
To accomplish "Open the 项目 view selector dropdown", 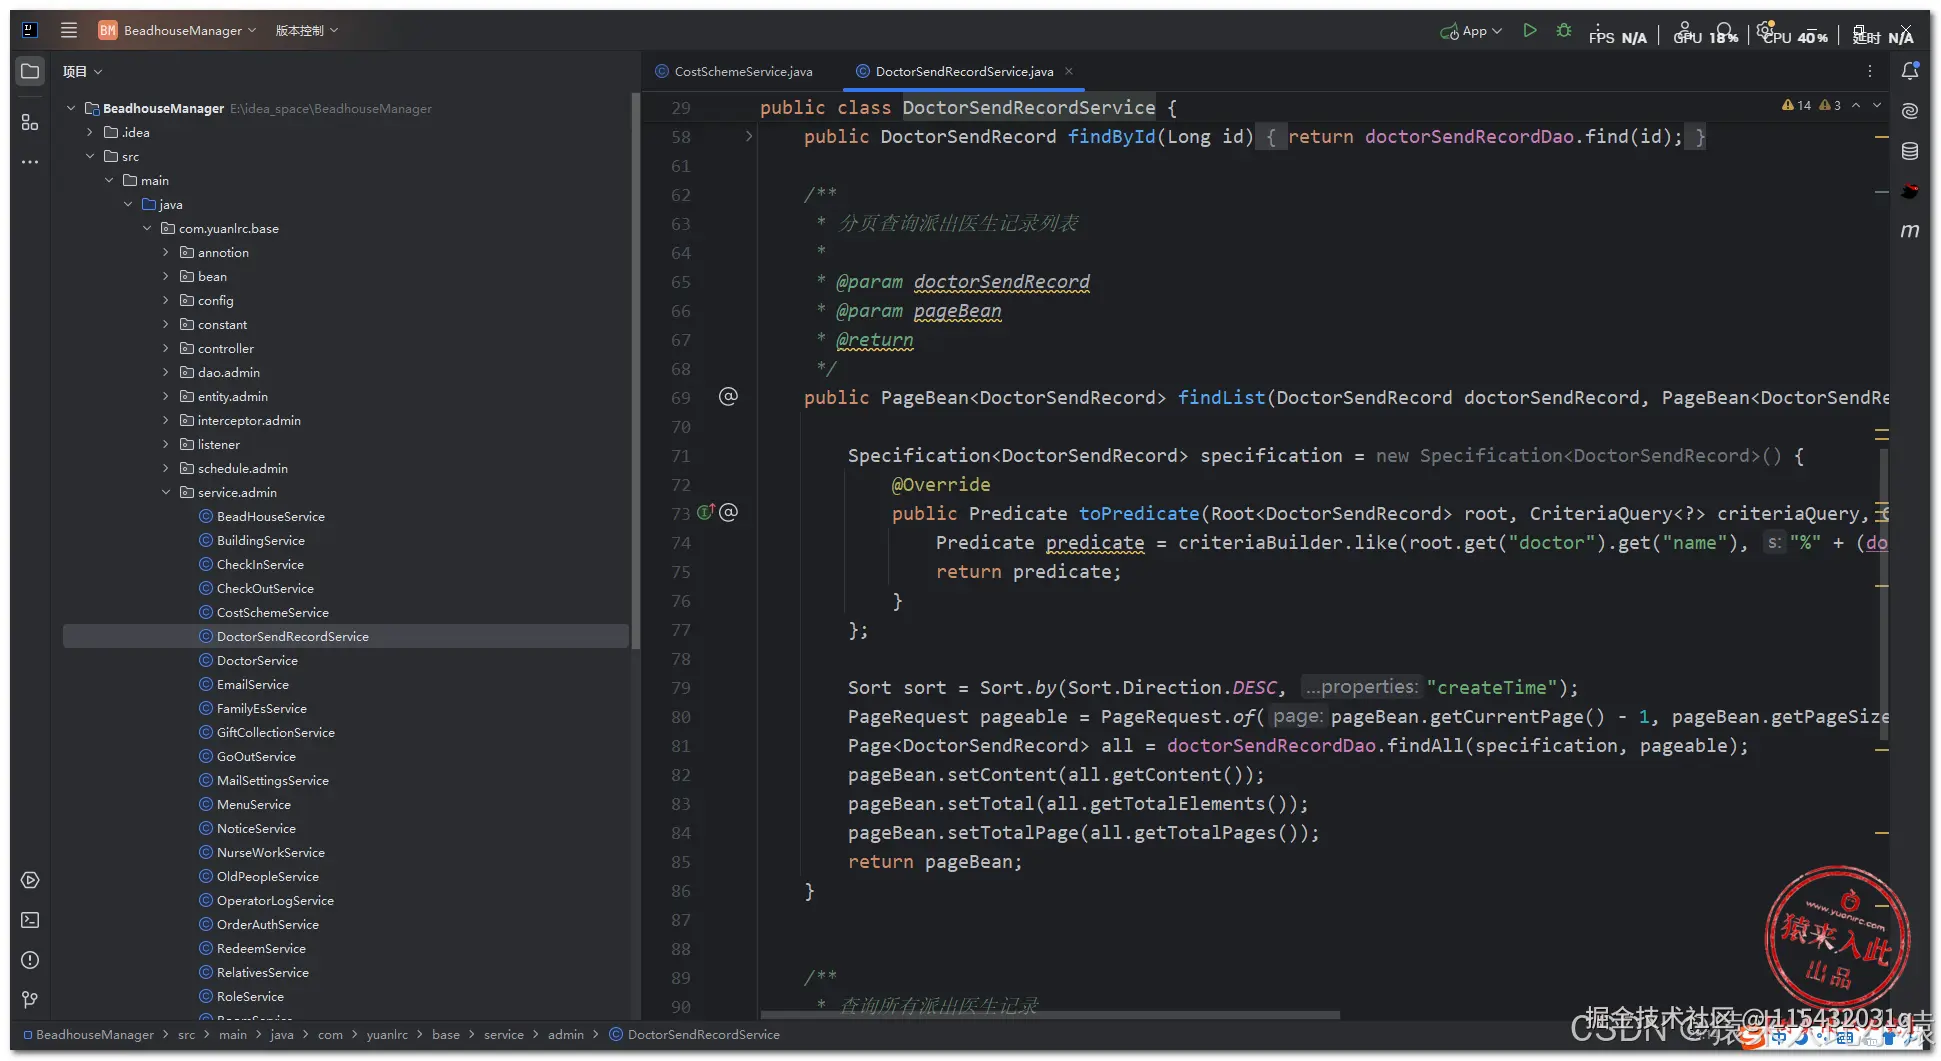I will click(82, 71).
